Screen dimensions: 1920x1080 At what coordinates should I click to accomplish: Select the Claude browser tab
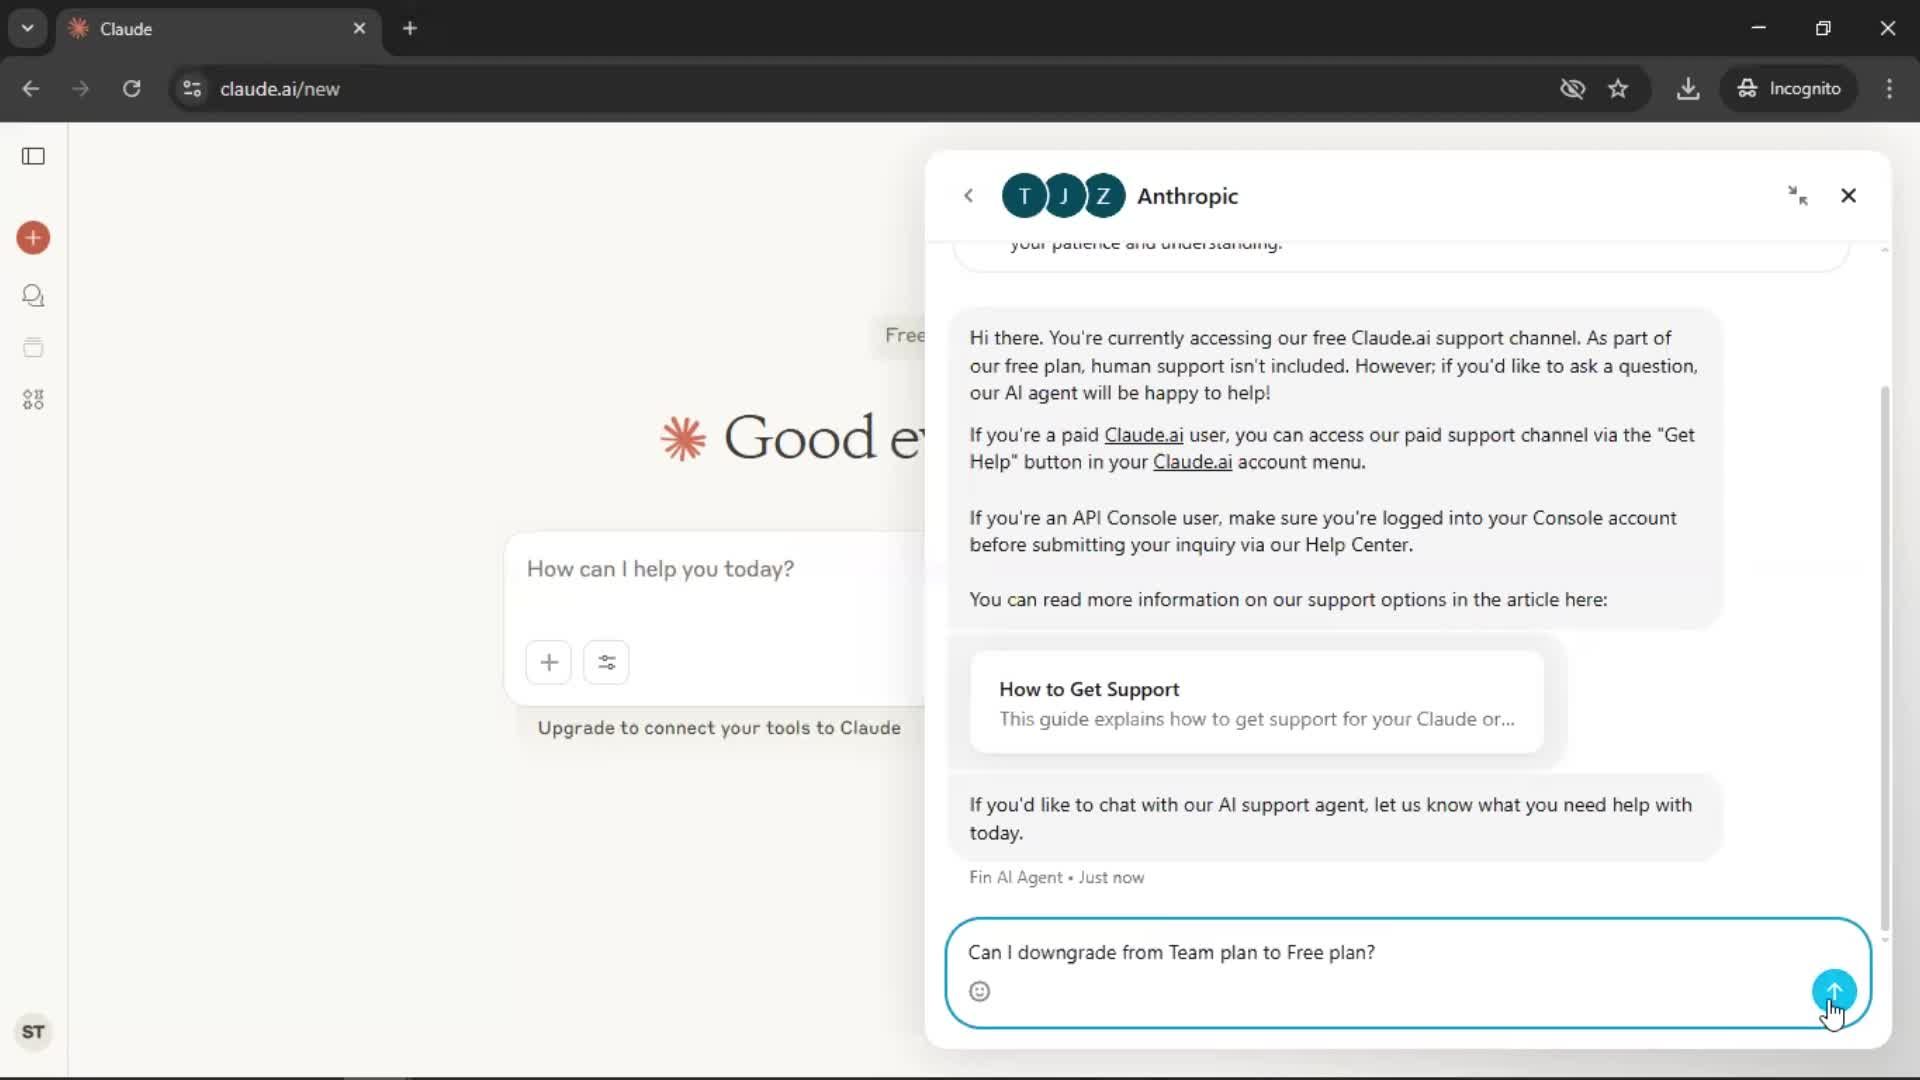[217, 29]
